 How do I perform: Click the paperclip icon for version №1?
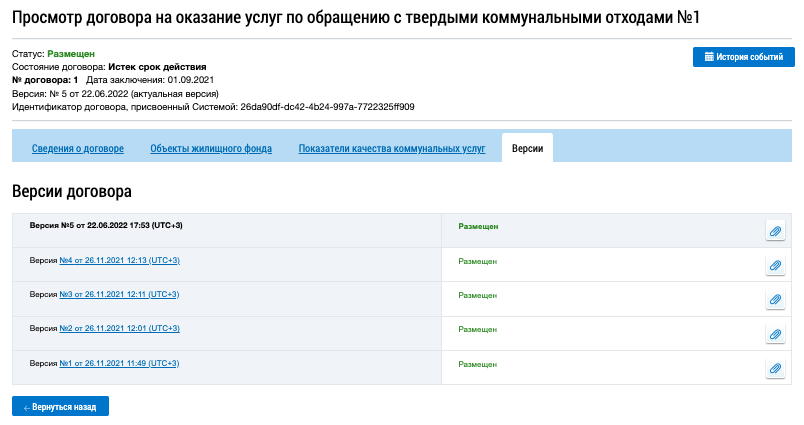(x=775, y=368)
